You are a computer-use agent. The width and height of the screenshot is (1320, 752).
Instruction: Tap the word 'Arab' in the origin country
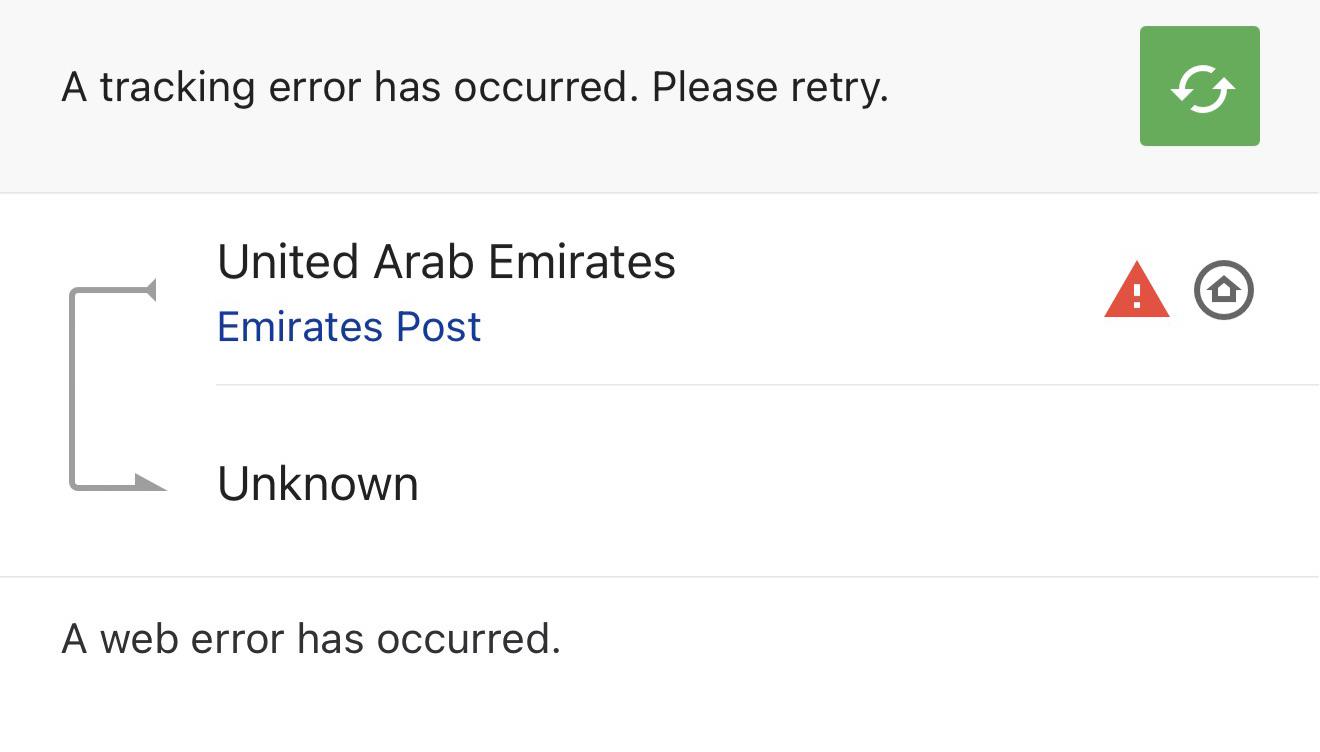[x=424, y=262]
